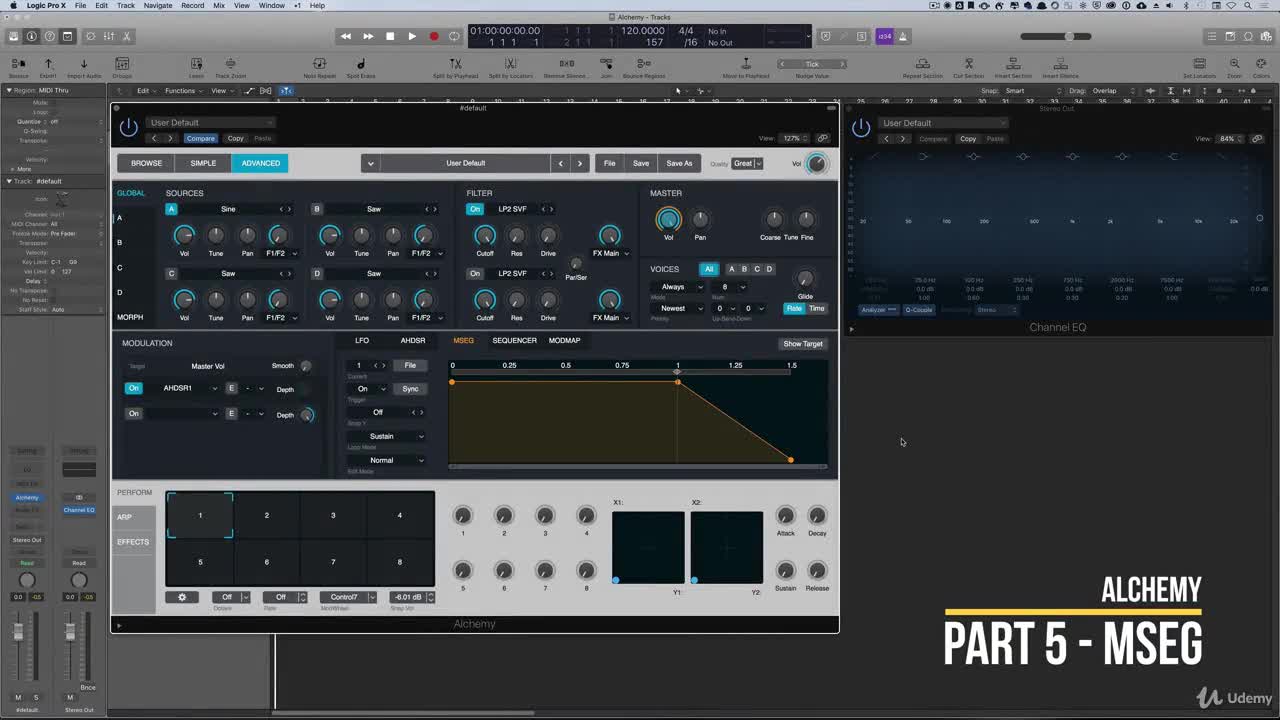Toggle the Cycle mode button
The height and width of the screenshot is (720, 1280).
454,36
